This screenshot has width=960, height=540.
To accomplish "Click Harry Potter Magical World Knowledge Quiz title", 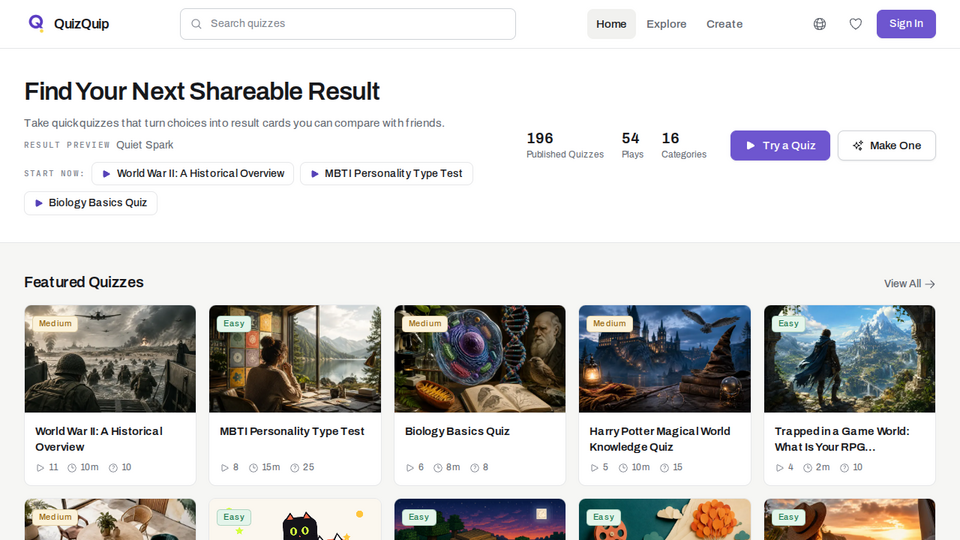I will pos(659,439).
